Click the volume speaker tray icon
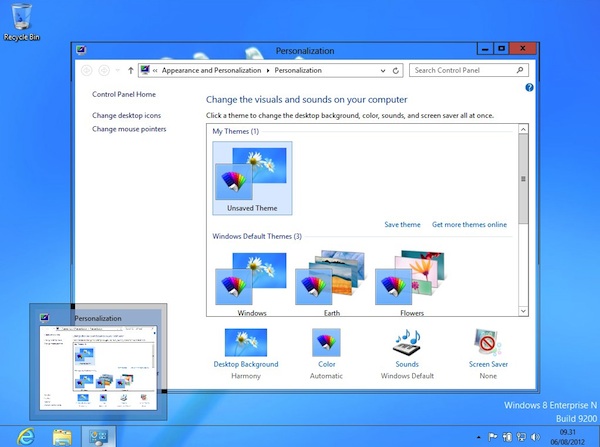The width and height of the screenshot is (600, 447). [535, 437]
